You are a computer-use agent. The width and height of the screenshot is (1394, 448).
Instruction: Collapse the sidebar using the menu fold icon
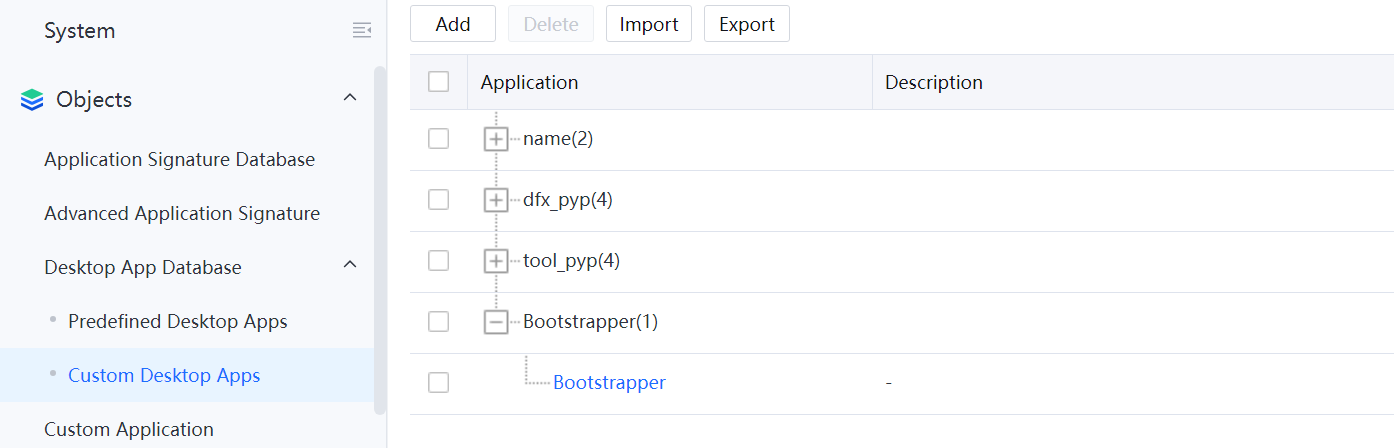362,31
